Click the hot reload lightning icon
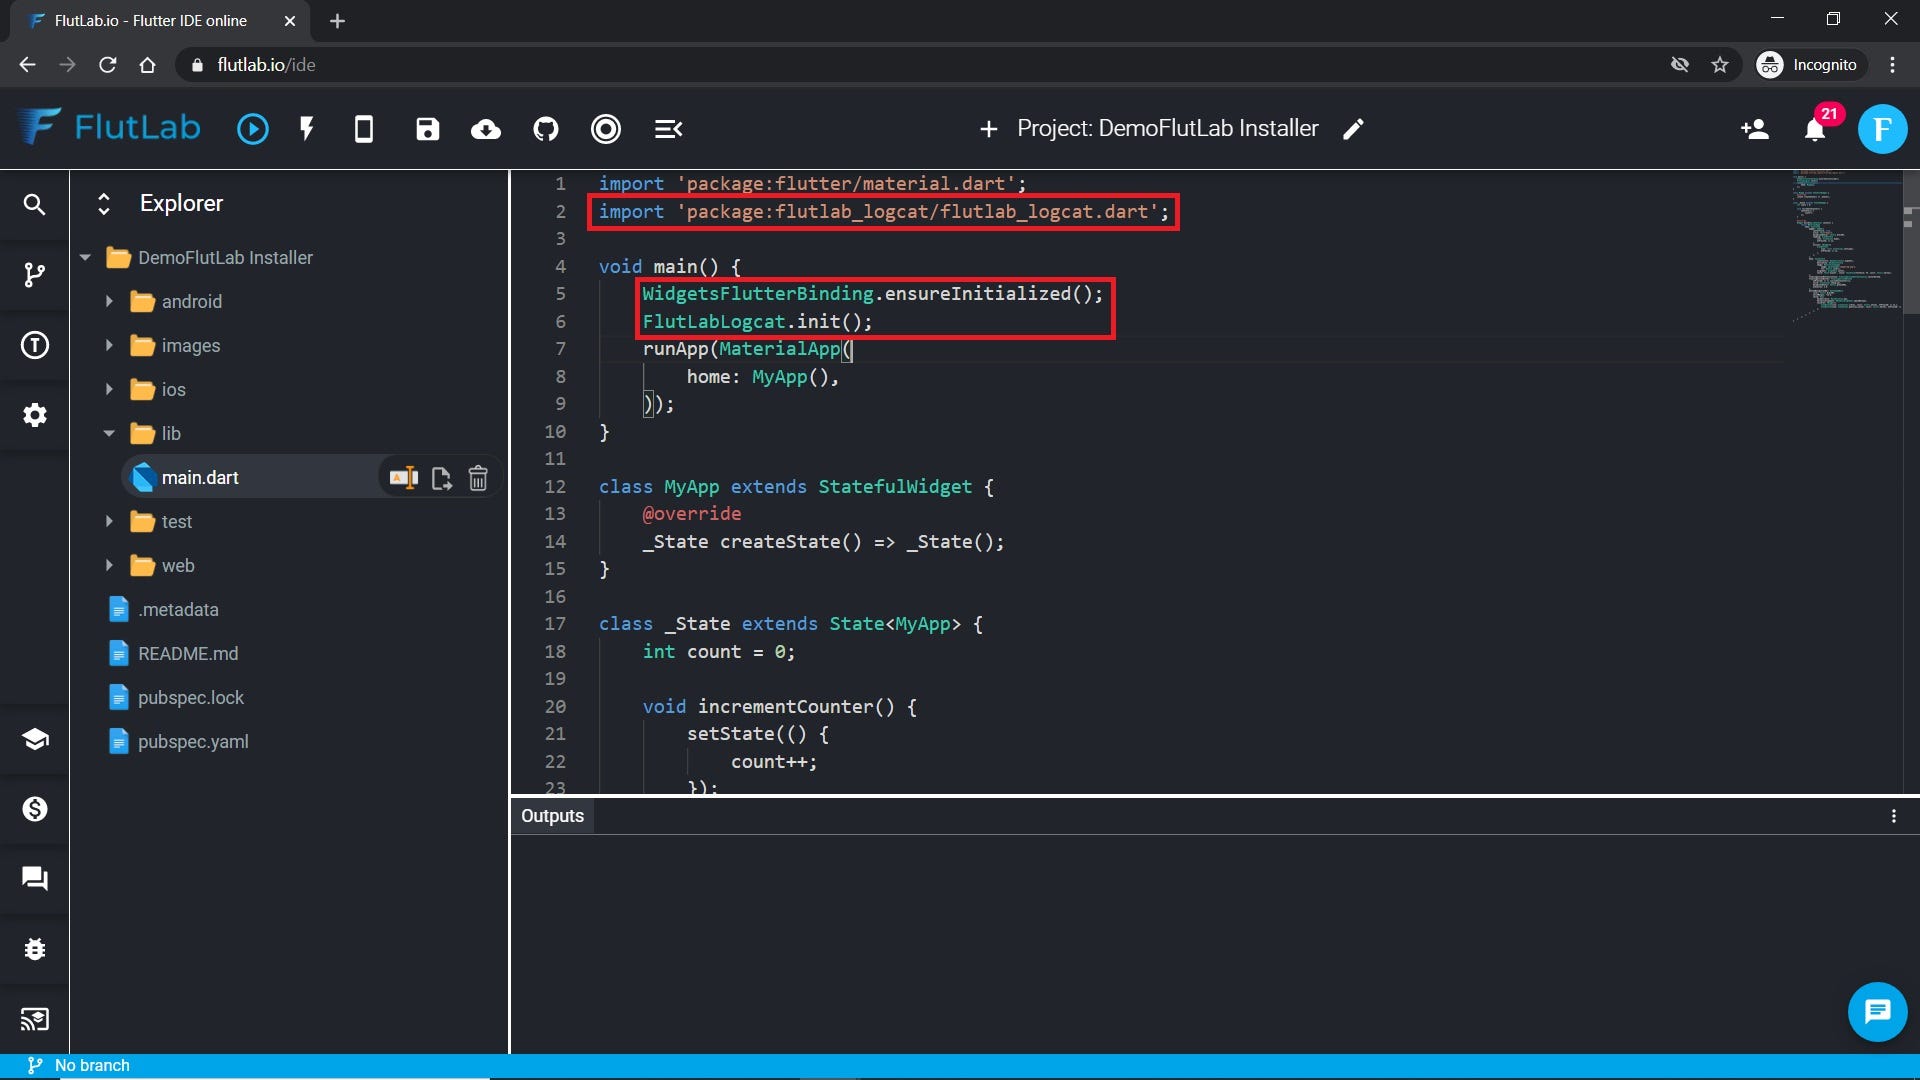Screen dimensions: 1920x1080 tap(307, 129)
